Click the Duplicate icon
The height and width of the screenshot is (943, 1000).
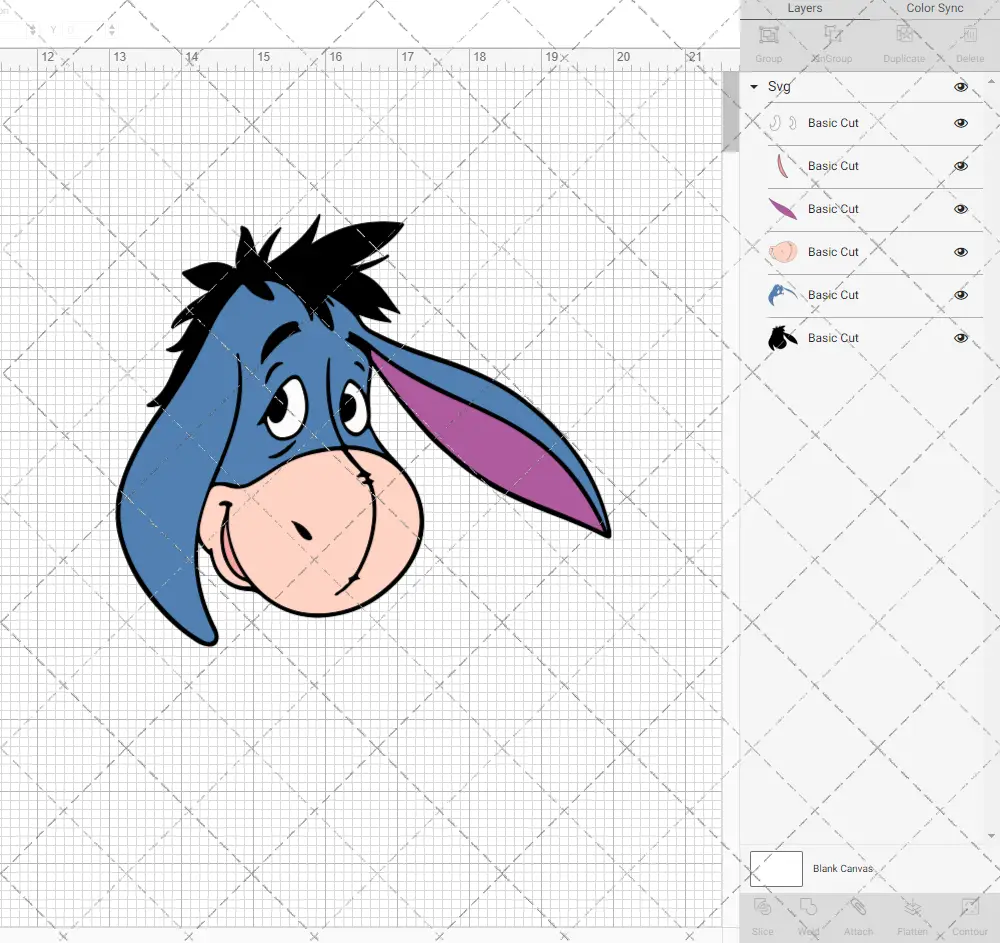tap(904, 34)
